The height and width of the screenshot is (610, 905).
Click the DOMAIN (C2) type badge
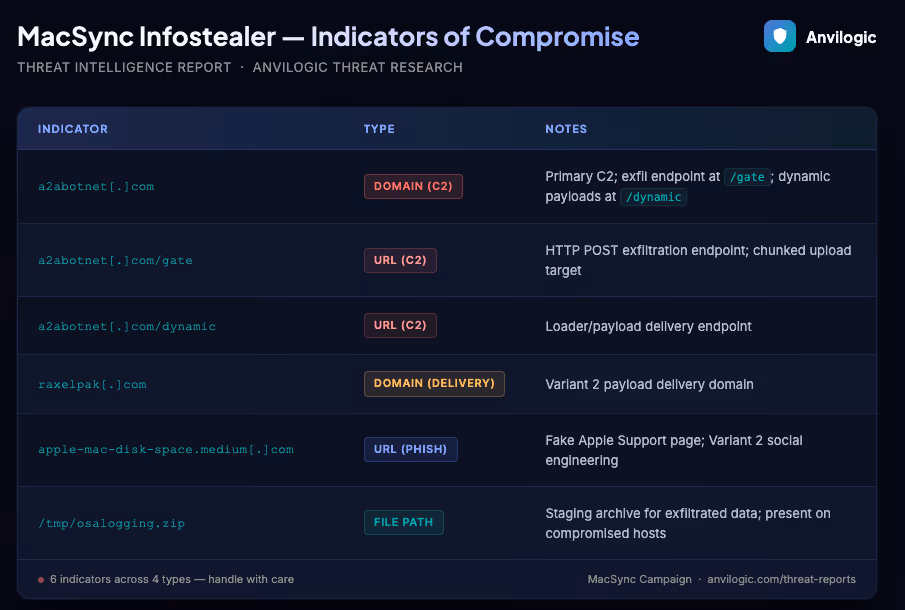point(413,186)
